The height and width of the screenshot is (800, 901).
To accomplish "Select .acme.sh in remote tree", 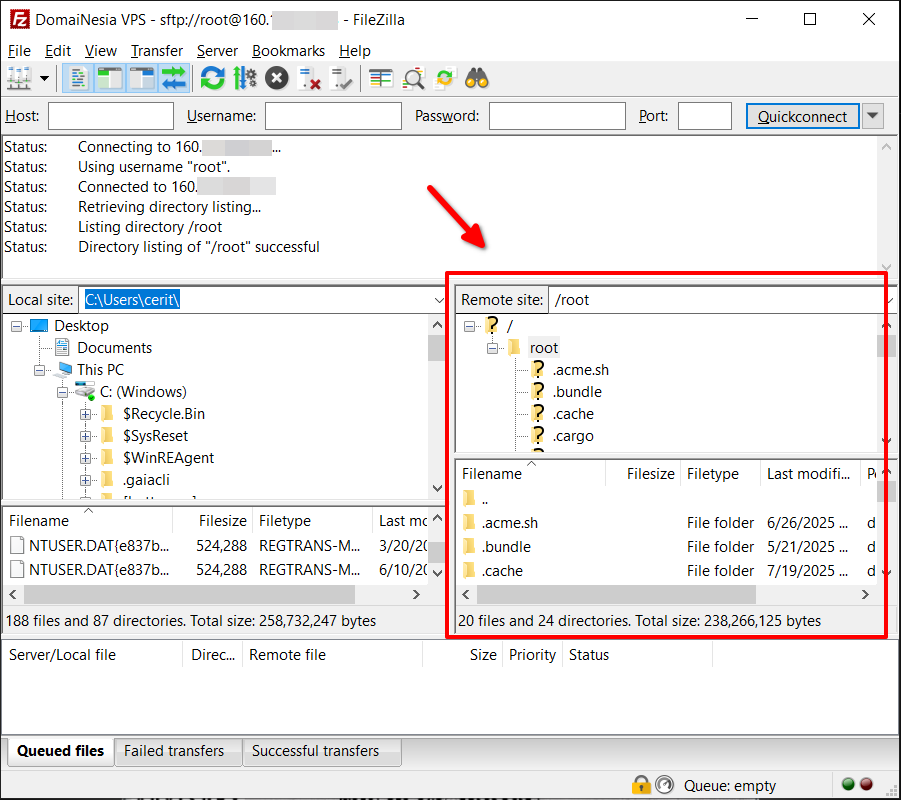I will point(580,370).
